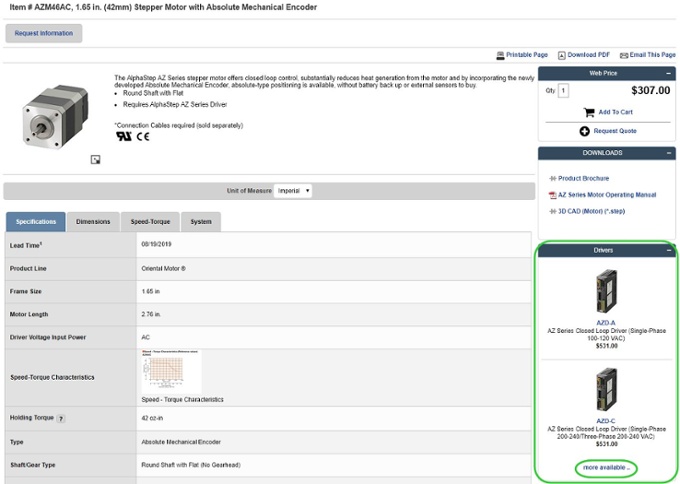Open the Unit of Measure dropdown
This screenshot has height=484, width=680.
tap(294, 190)
